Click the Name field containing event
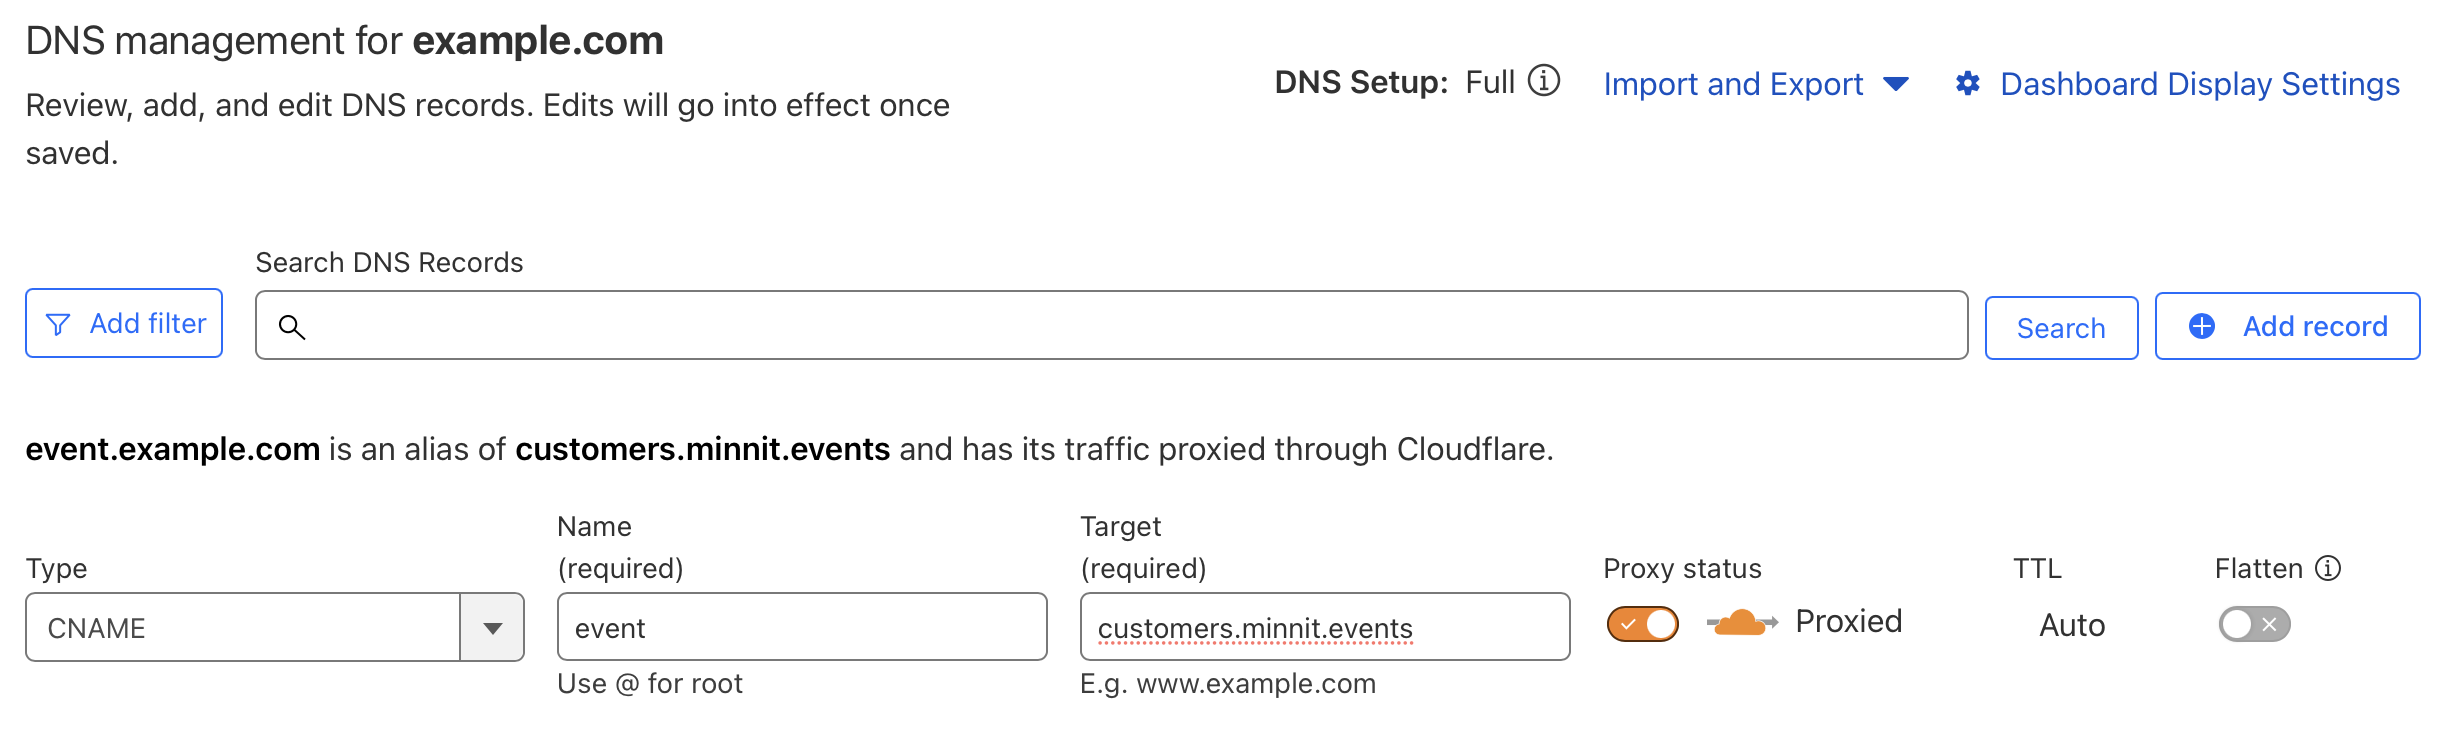This screenshot has width=2452, height=730. pos(801,628)
